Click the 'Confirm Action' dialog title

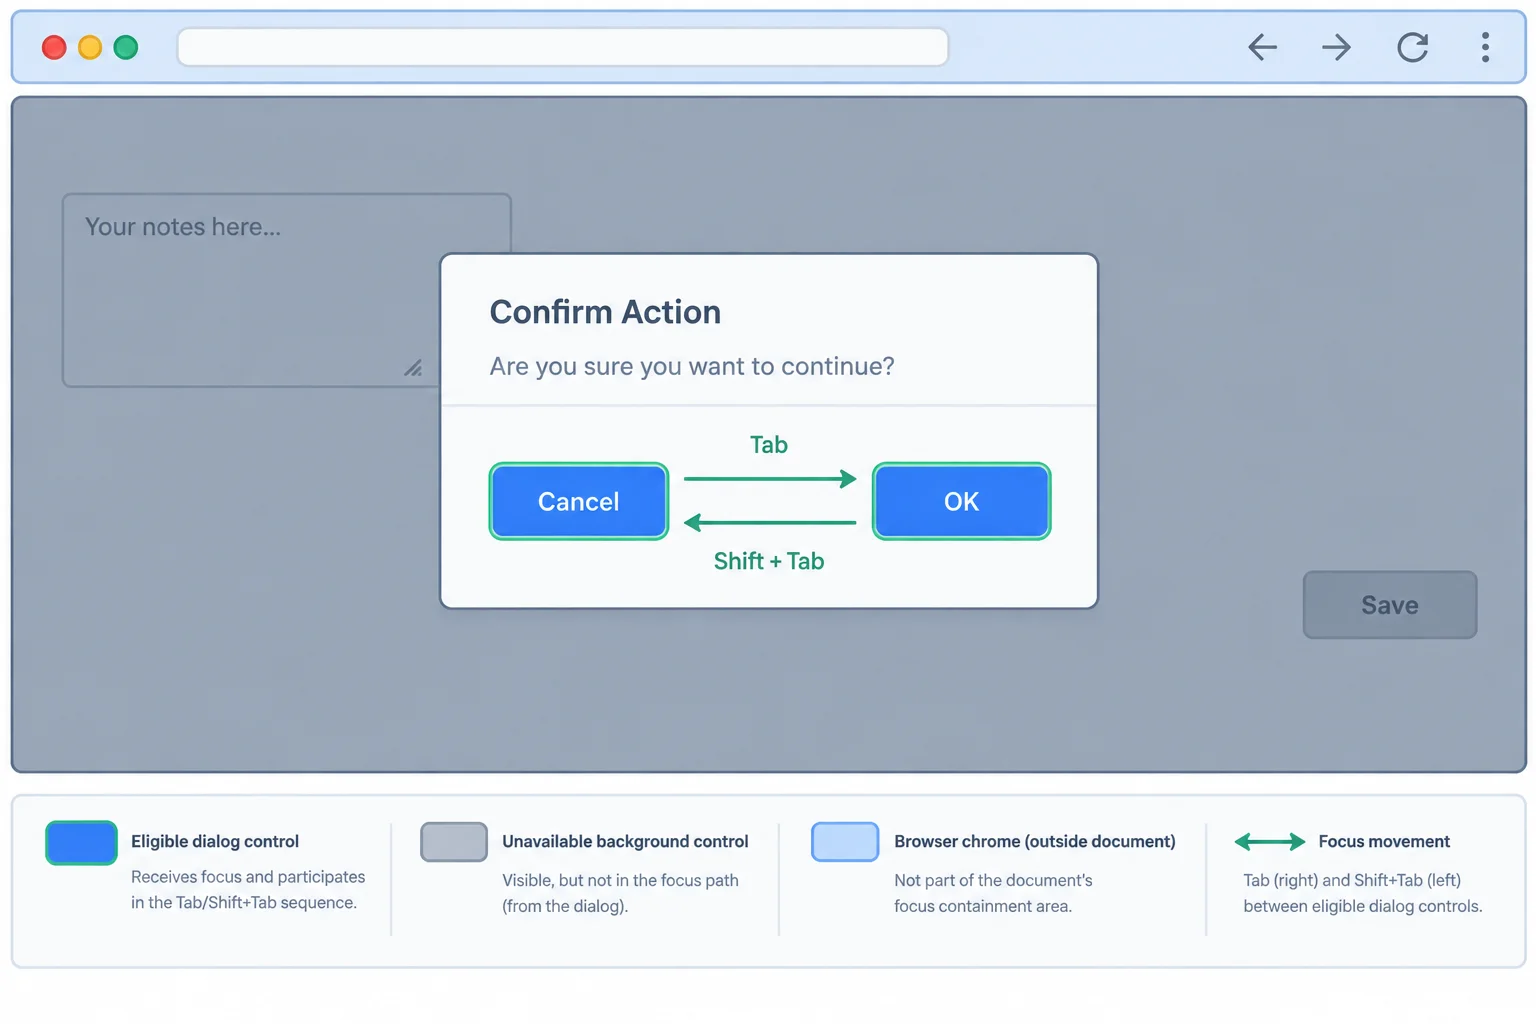pos(605,312)
